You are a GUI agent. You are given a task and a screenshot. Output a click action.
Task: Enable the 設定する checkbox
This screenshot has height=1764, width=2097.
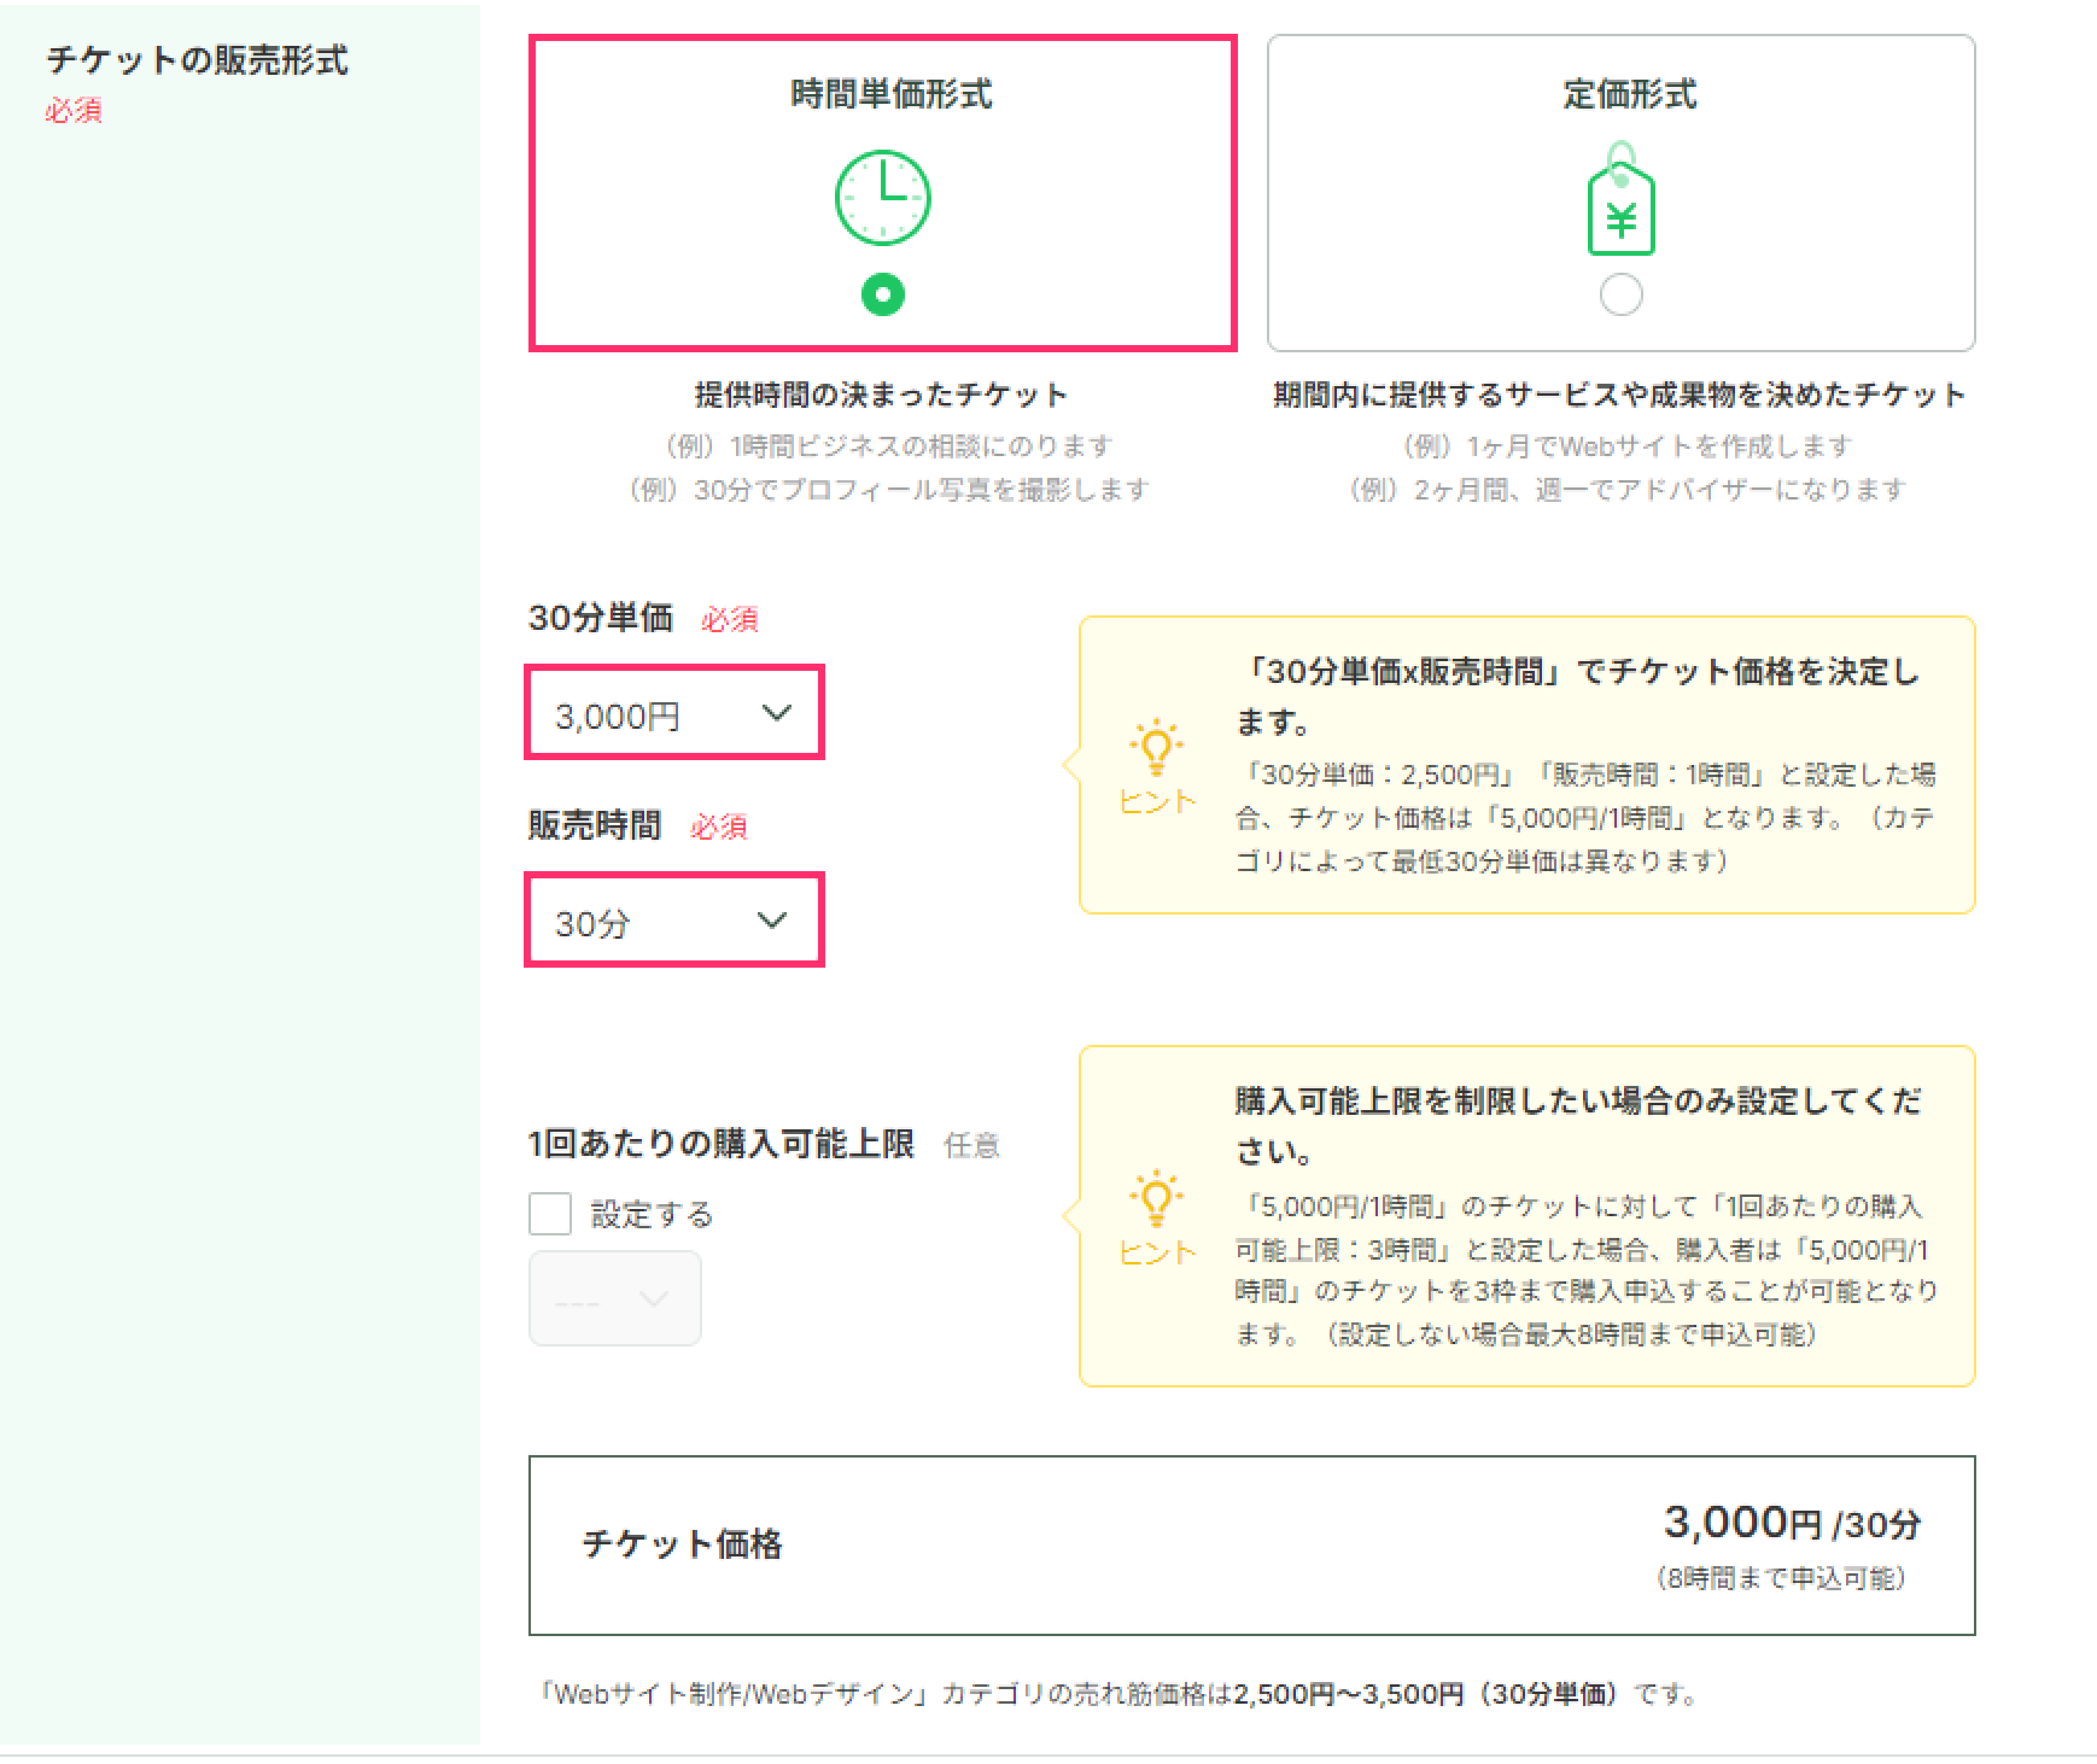coord(550,1214)
